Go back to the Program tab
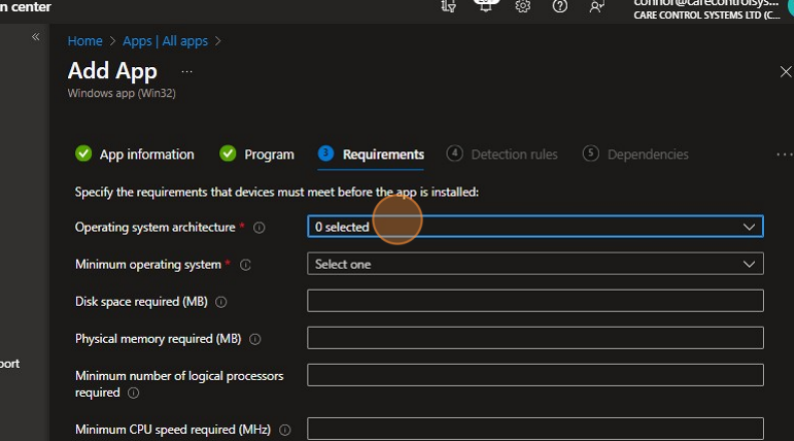 tap(257, 154)
